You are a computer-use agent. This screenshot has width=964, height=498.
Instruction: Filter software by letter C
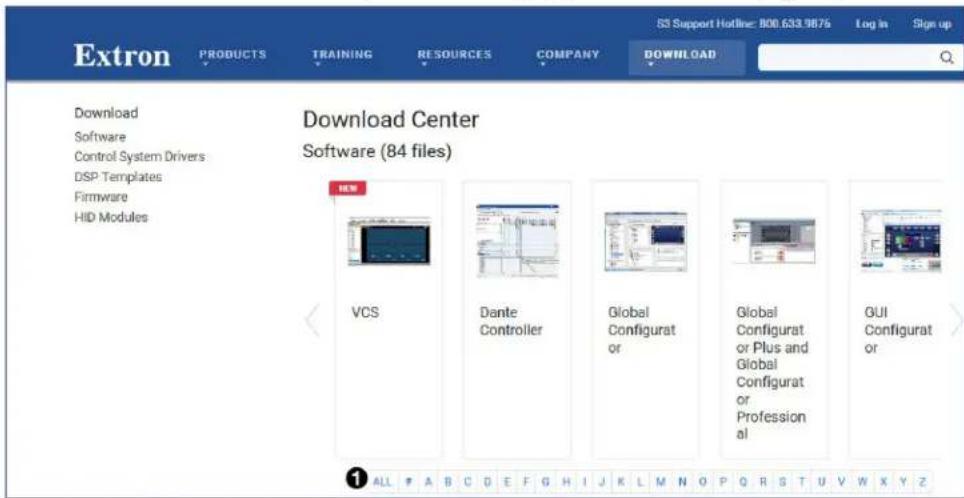468,481
